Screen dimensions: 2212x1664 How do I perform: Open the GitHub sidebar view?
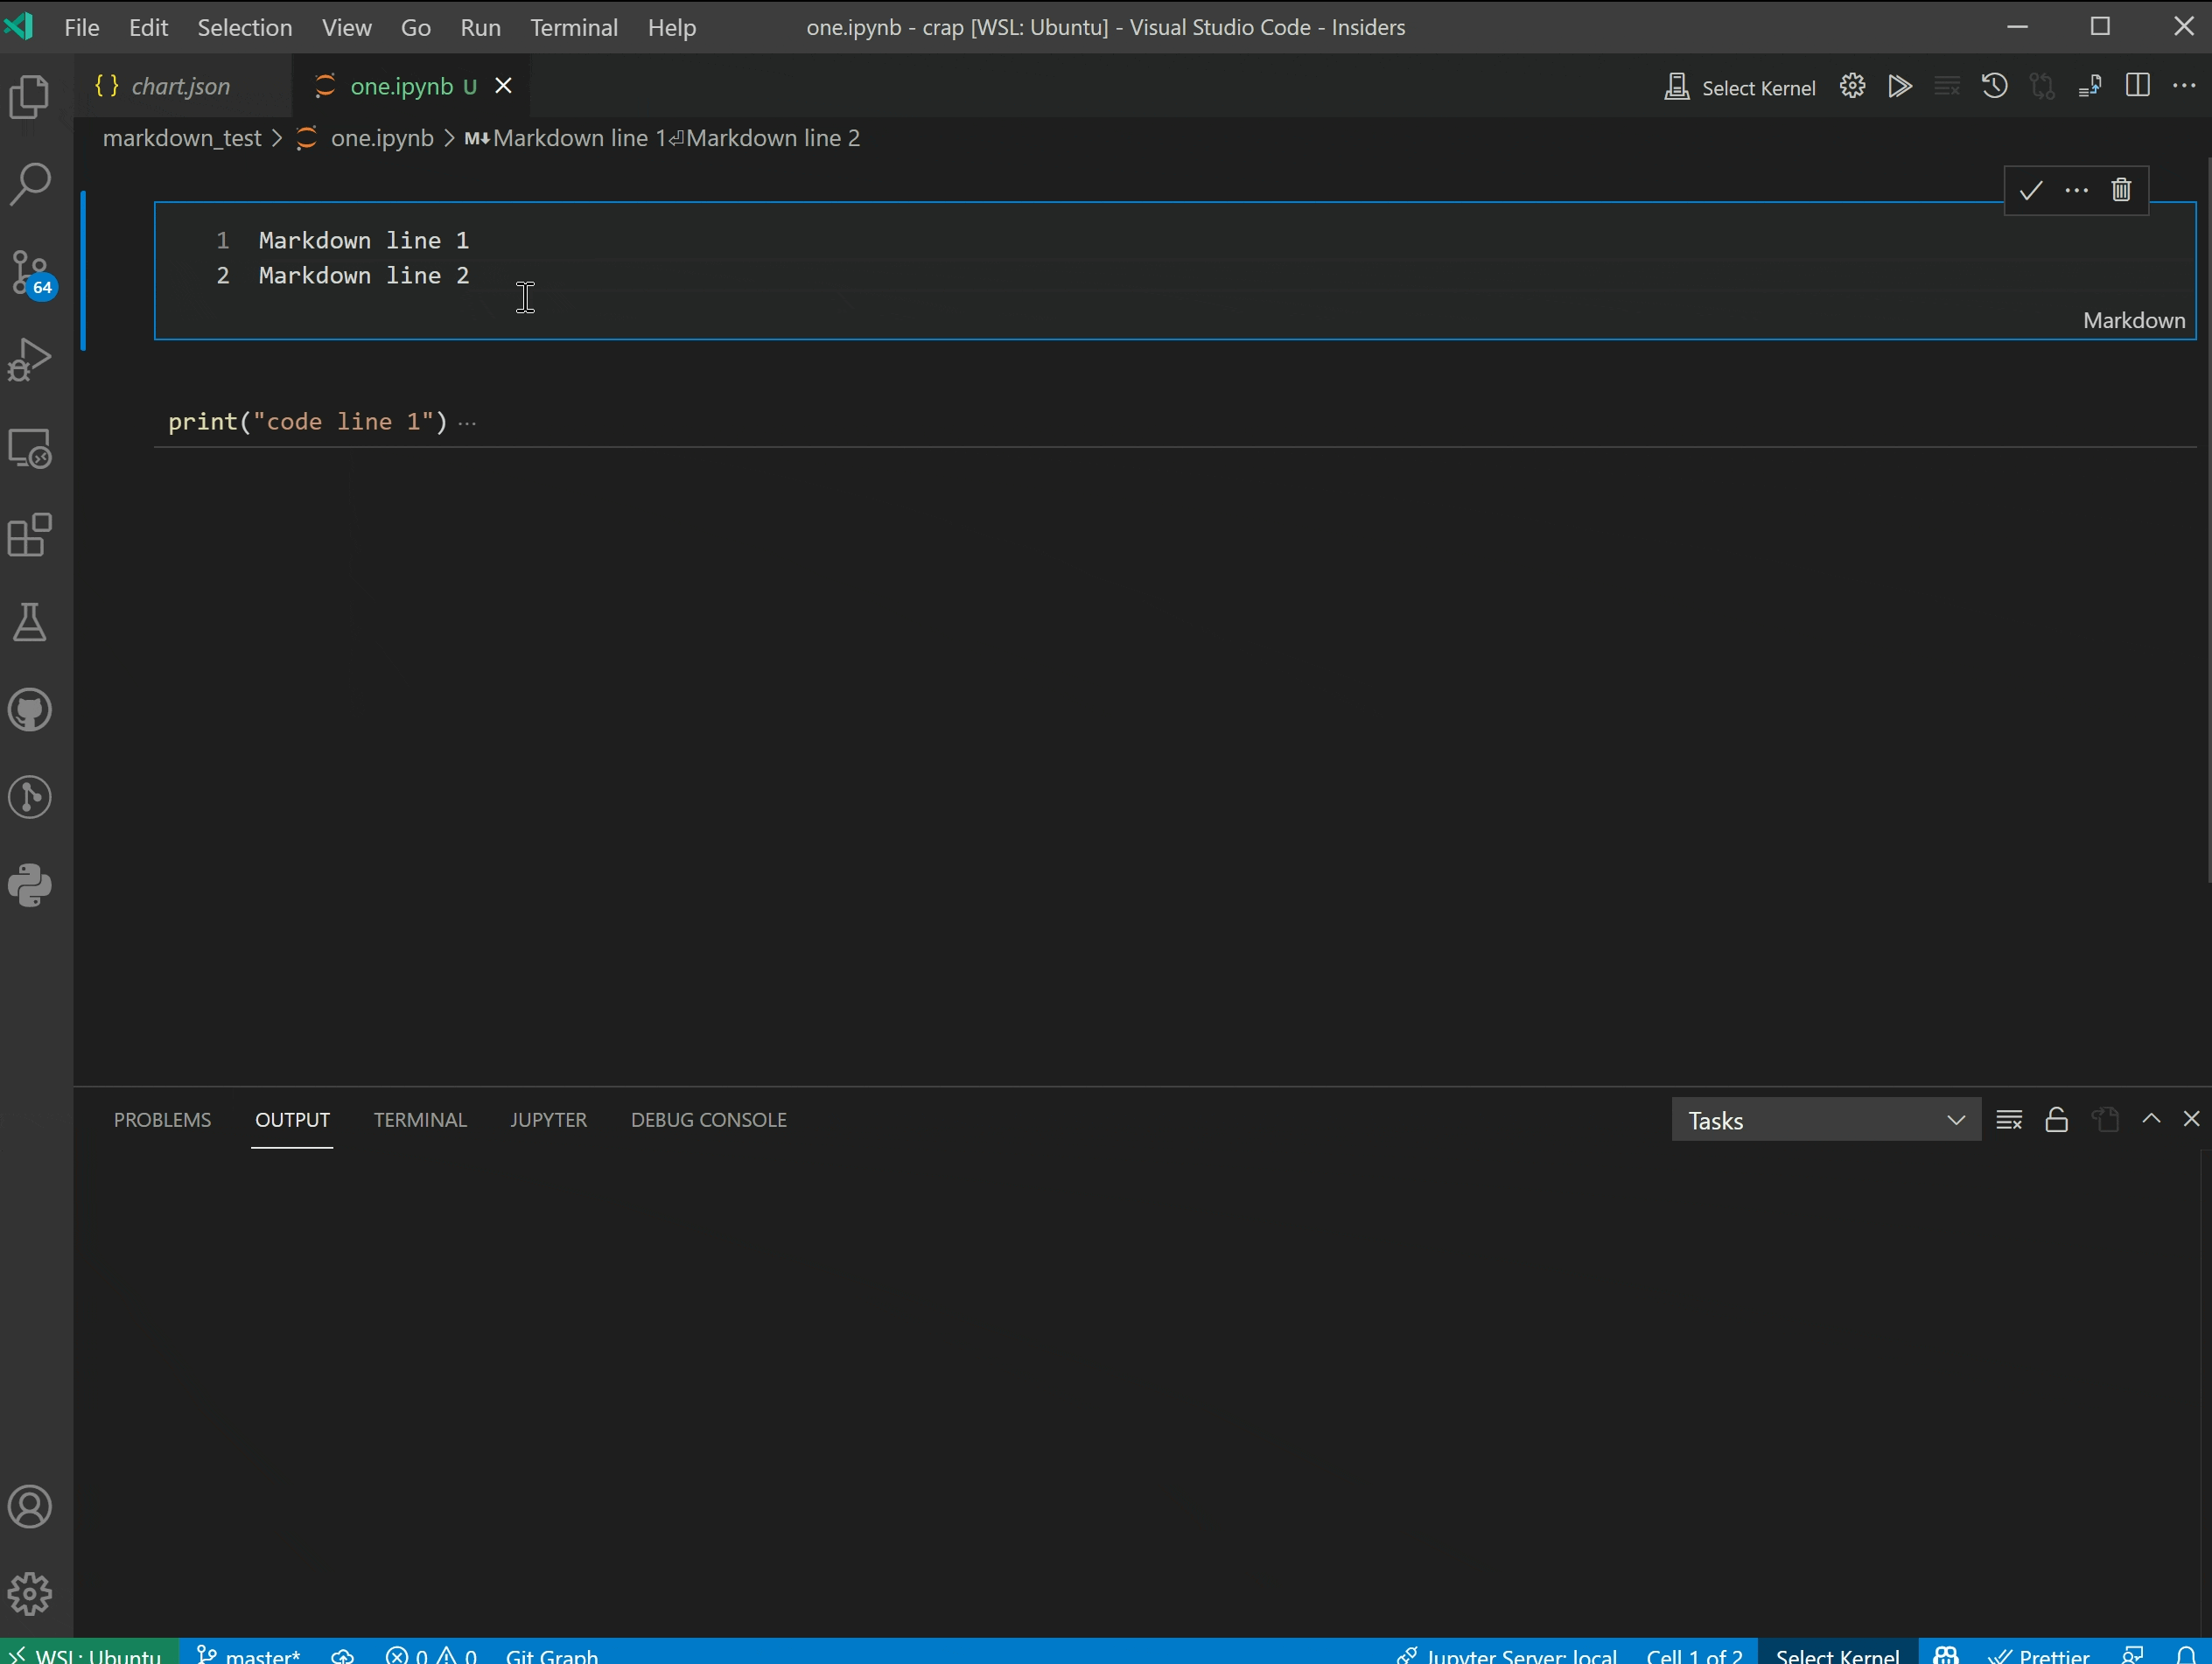click(x=30, y=708)
